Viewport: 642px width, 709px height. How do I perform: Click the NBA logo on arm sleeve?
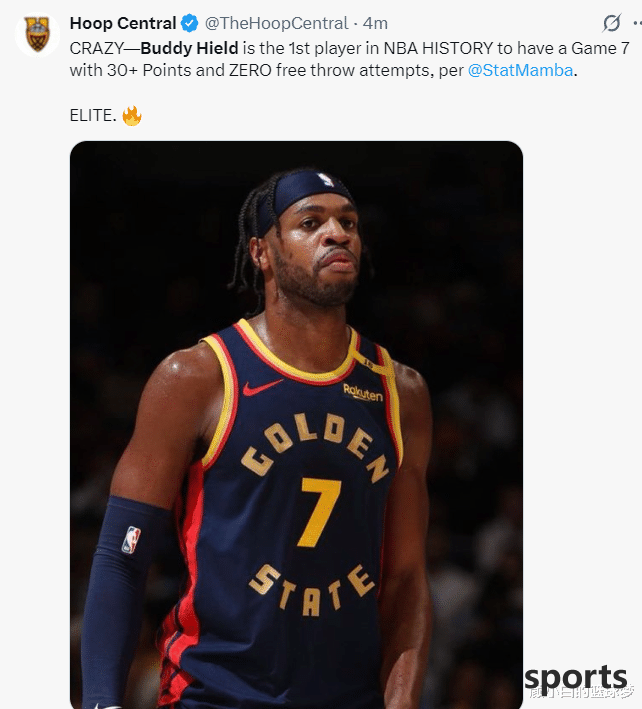pos(131,540)
